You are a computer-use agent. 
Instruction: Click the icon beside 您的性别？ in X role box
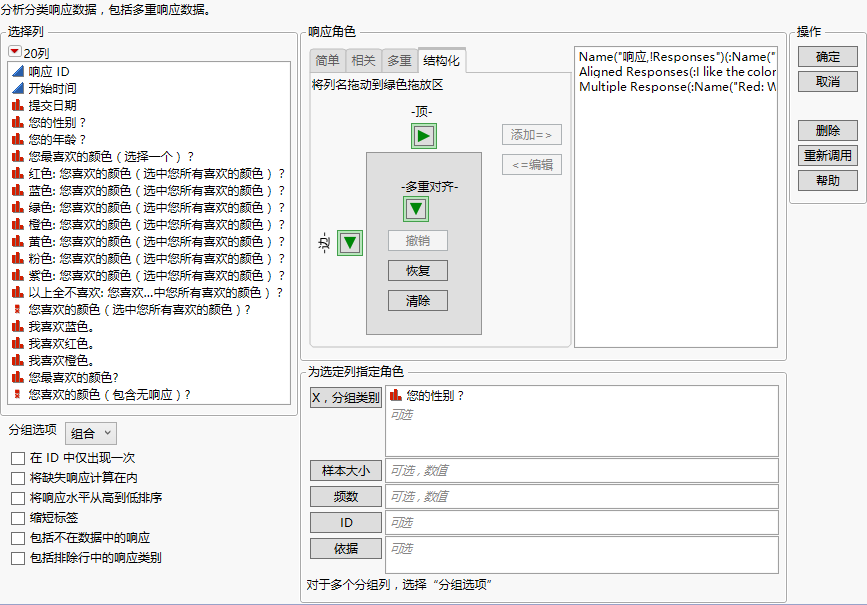(x=395, y=395)
